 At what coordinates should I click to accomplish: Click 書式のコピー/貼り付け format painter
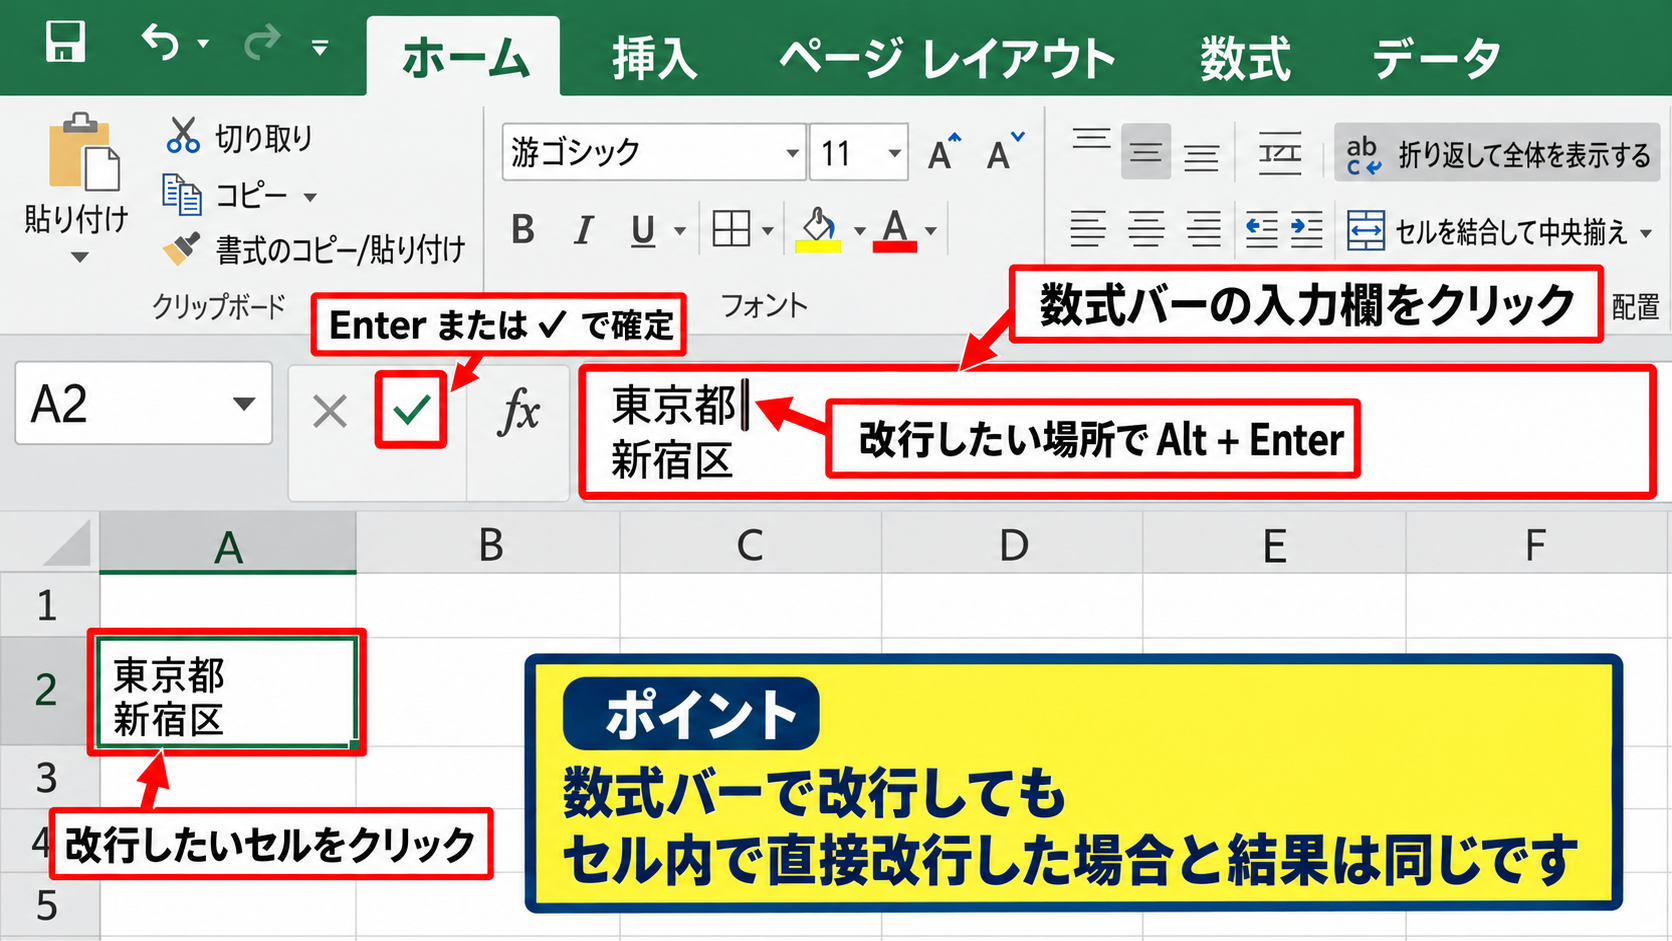click(314, 249)
